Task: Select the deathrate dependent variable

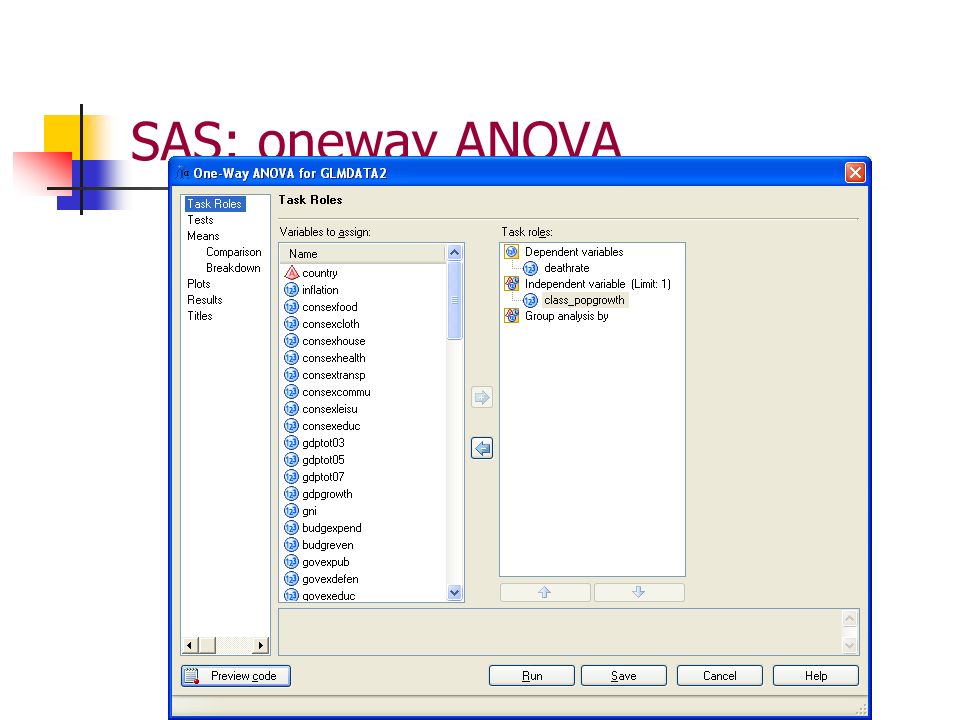Action: 567,268
